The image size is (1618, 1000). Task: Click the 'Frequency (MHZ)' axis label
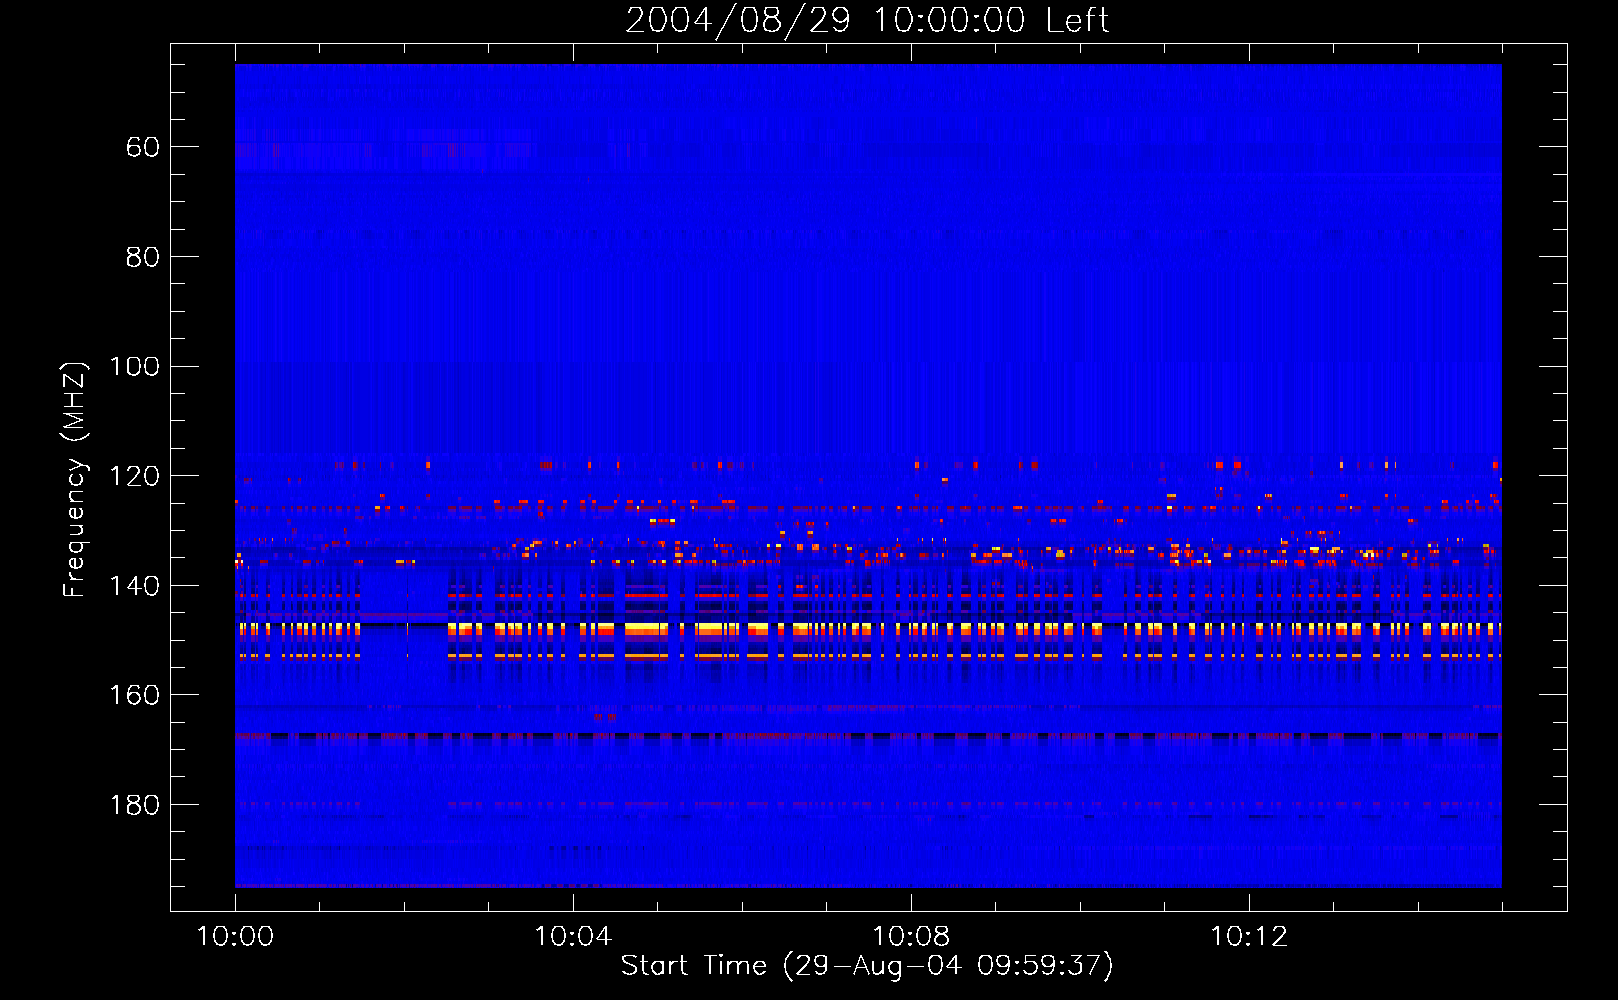[x=74, y=479]
